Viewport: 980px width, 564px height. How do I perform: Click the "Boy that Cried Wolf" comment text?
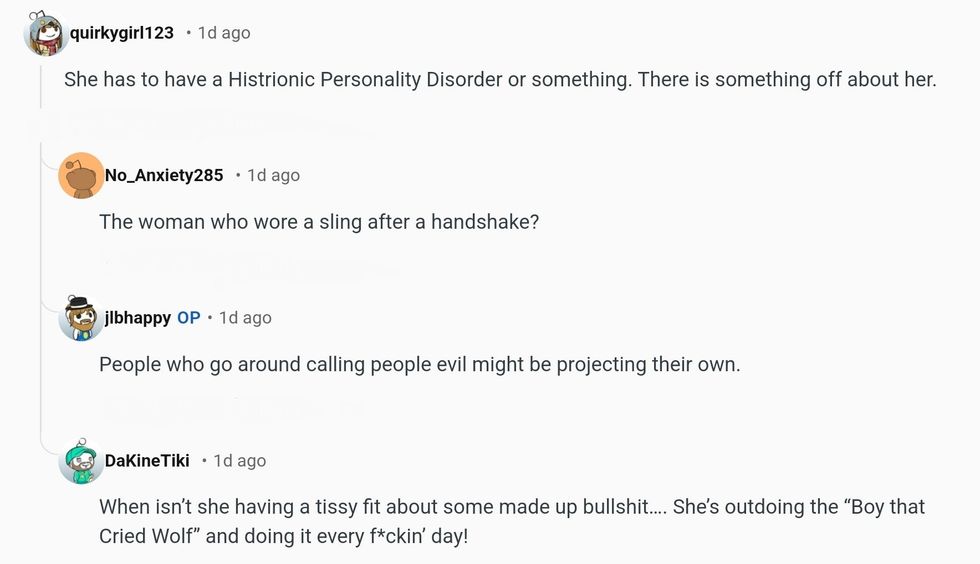pyautogui.click(x=511, y=521)
